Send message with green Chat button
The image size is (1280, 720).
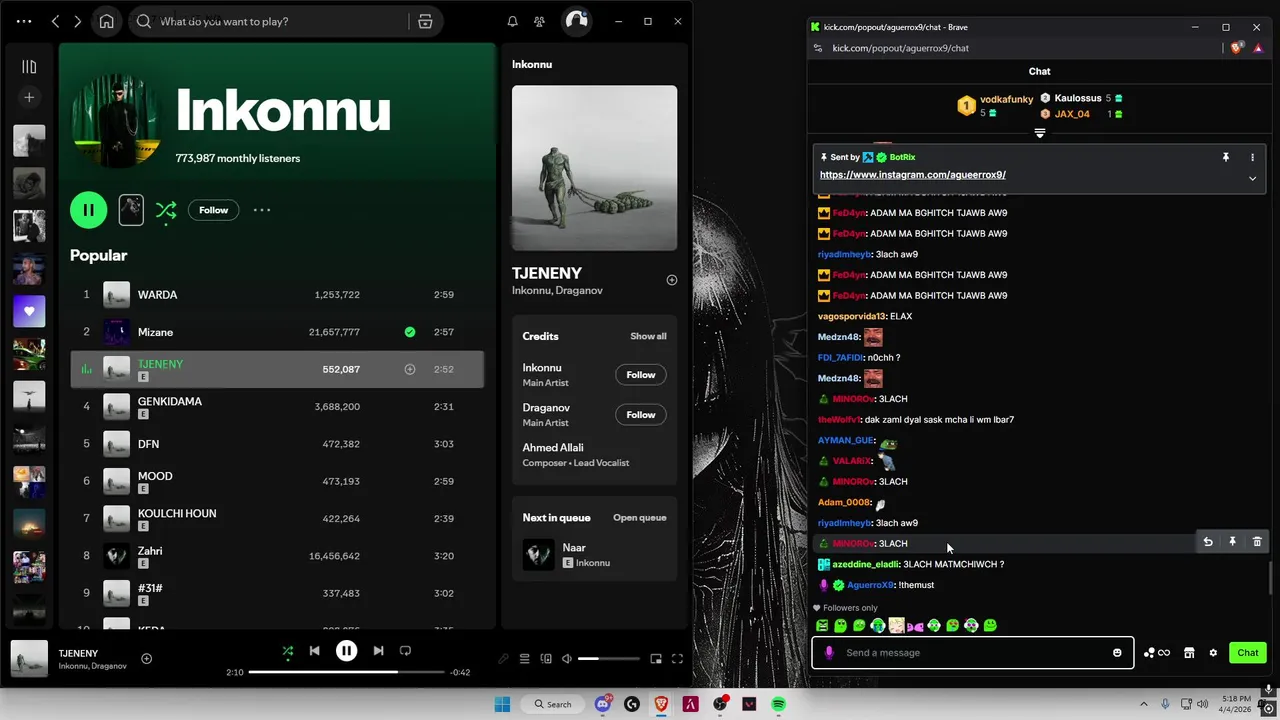pos(1248,653)
